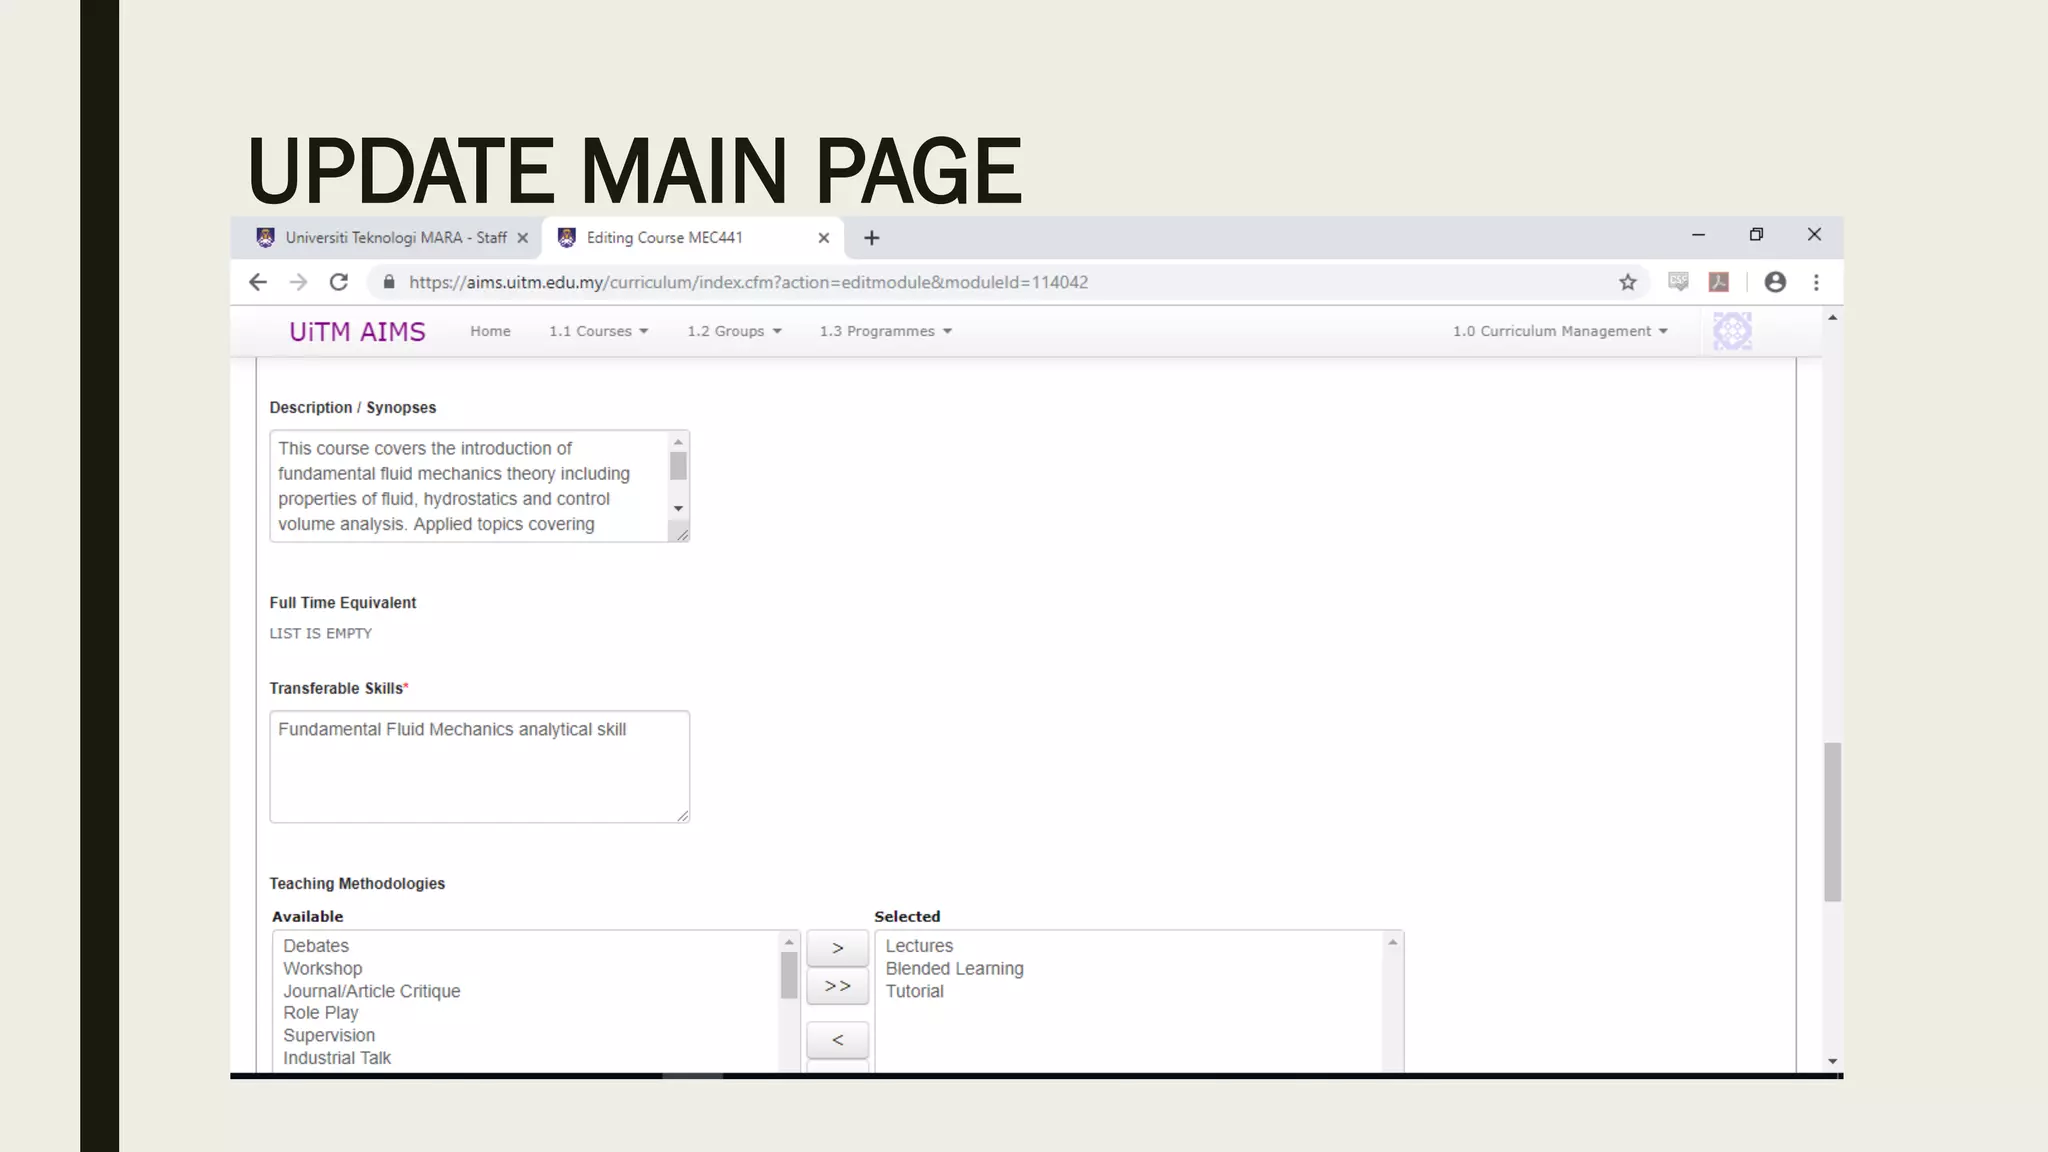Go to Home in AIMS navbar
Image resolution: width=2048 pixels, height=1152 pixels.
[x=490, y=331]
